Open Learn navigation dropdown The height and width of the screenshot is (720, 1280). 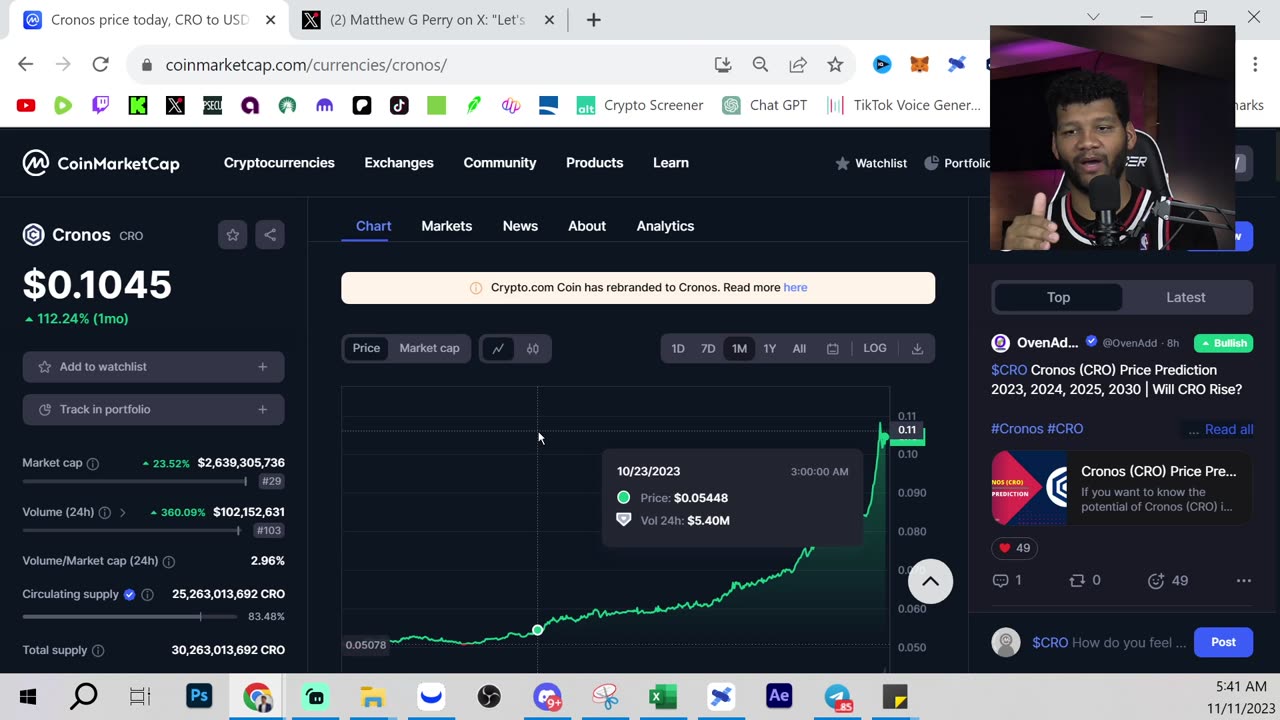[x=671, y=163]
